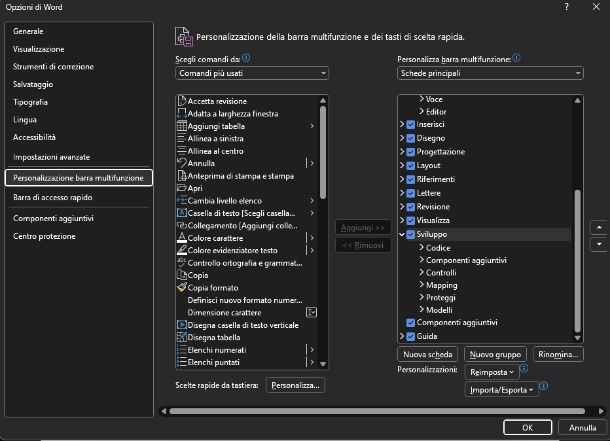Select the Annulla undo arrow icon

pyautogui.click(x=182, y=163)
